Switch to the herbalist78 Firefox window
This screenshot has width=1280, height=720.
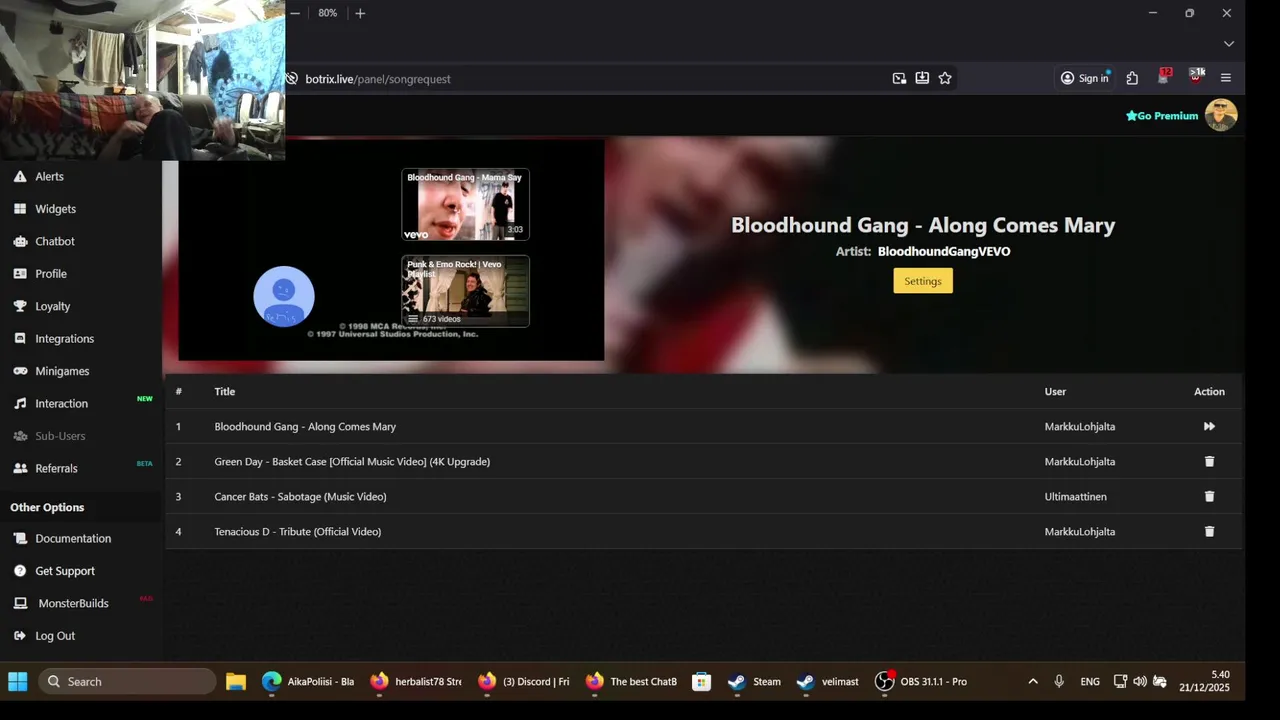tap(416, 681)
